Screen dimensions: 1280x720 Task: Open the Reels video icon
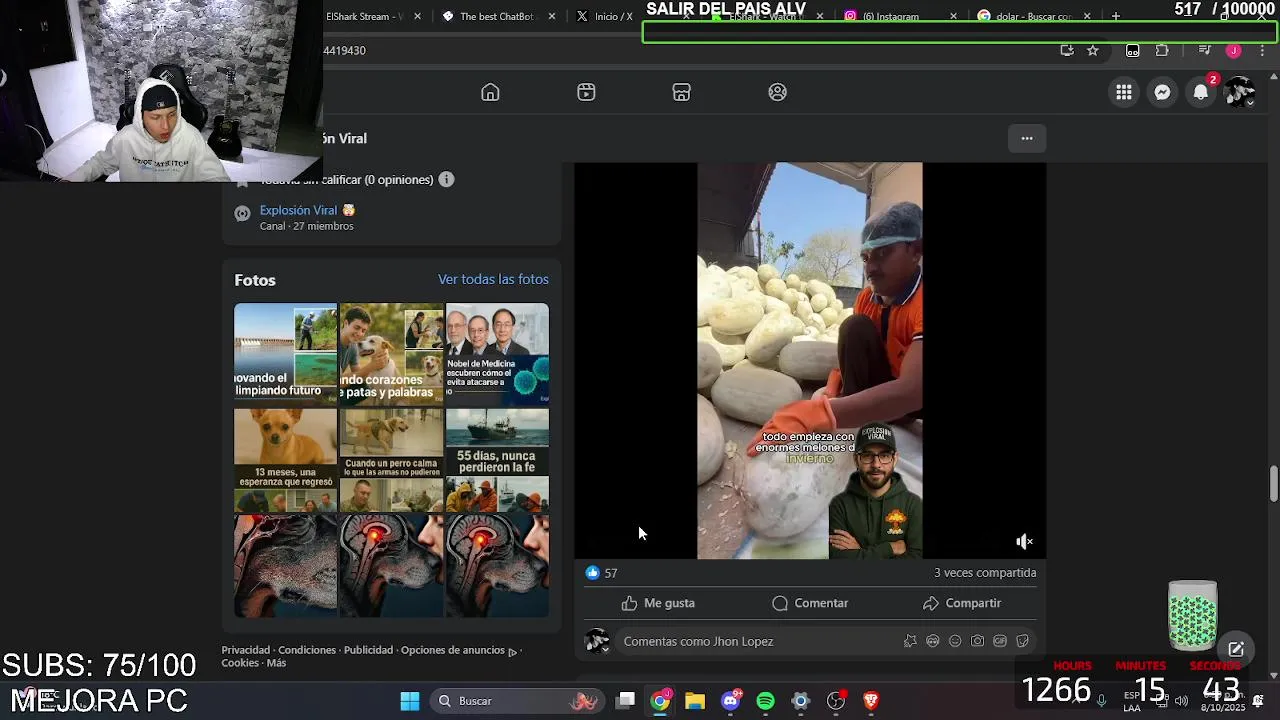coord(586,92)
